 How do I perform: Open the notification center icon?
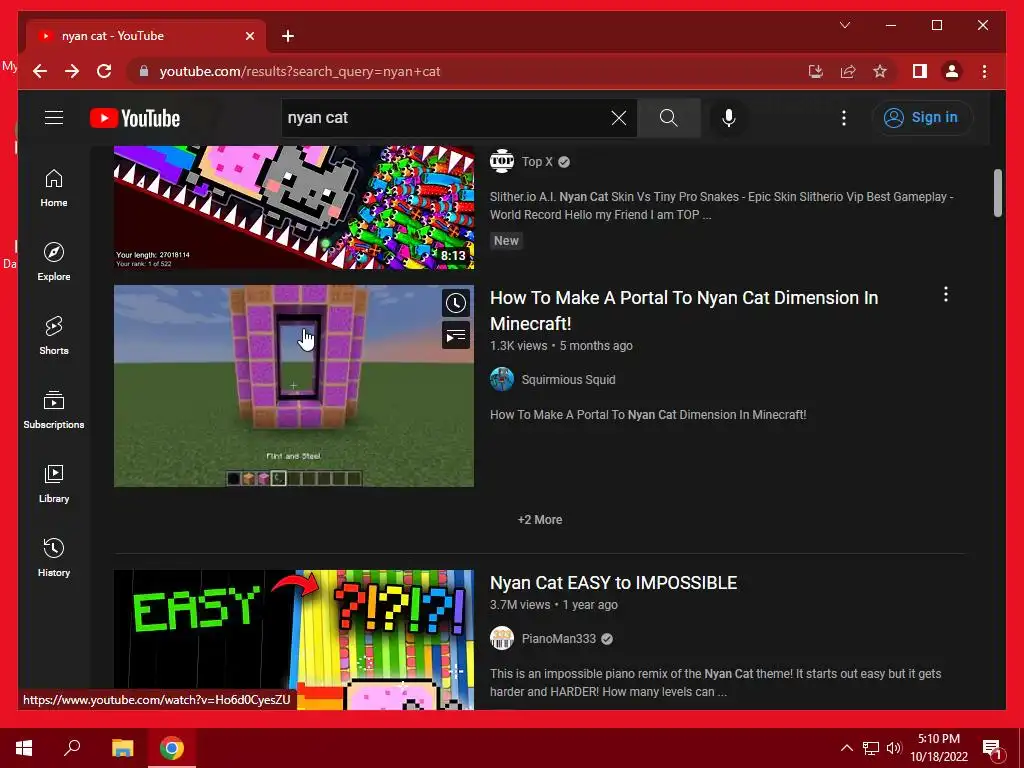[x=992, y=748]
